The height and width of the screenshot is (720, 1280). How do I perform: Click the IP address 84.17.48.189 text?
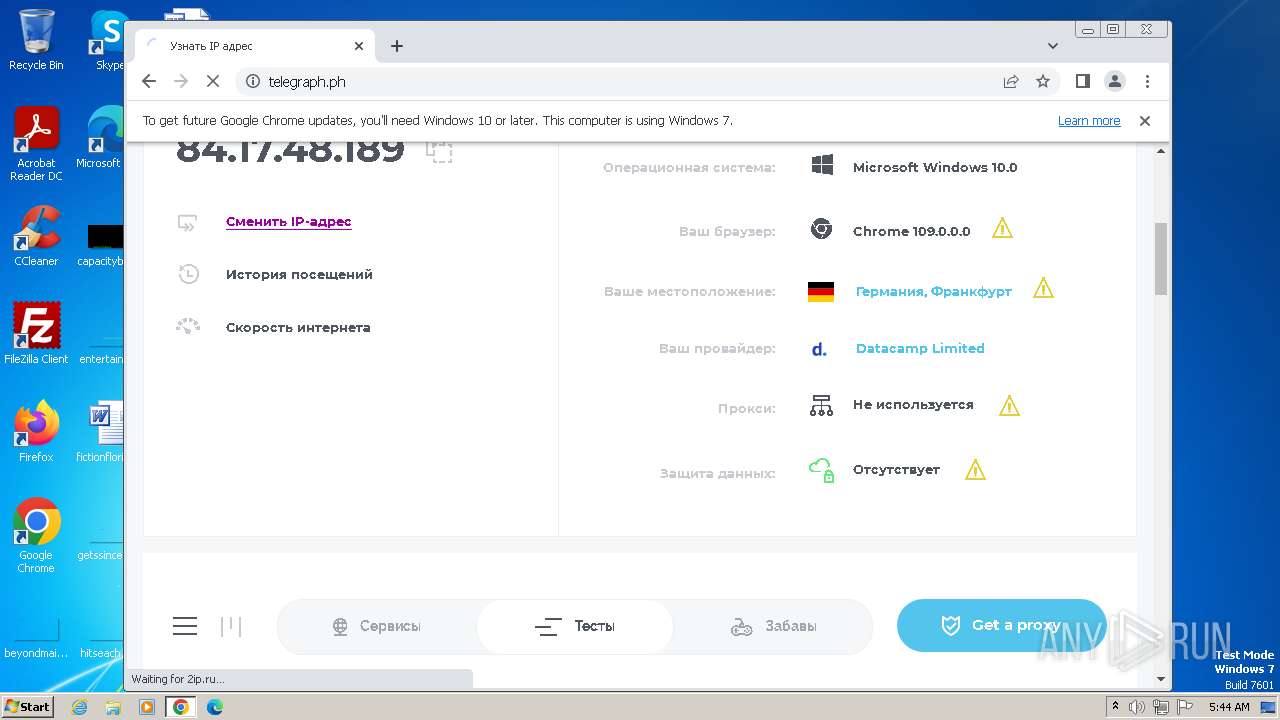tap(290, 150)
